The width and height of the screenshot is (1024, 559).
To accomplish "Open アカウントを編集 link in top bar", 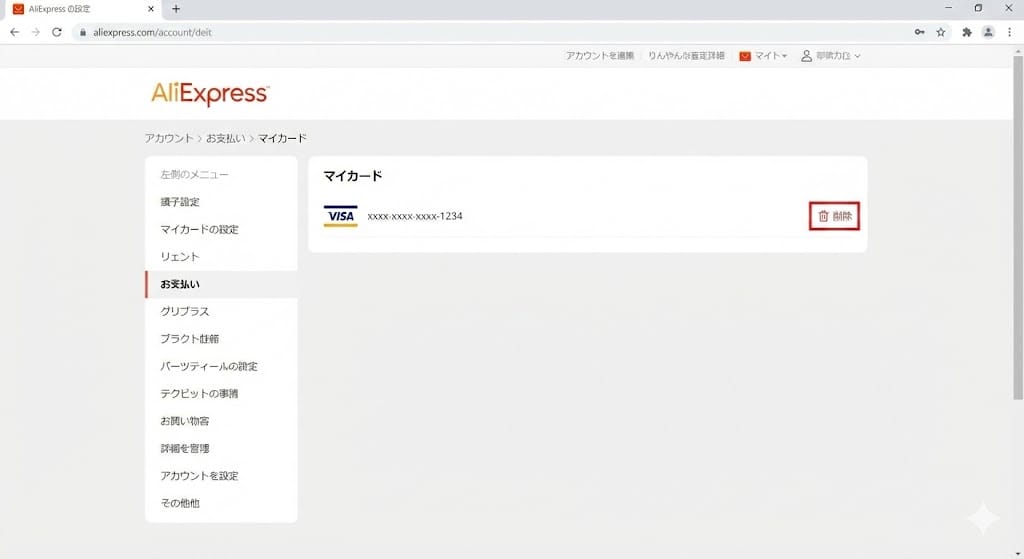I will [600, 56].
